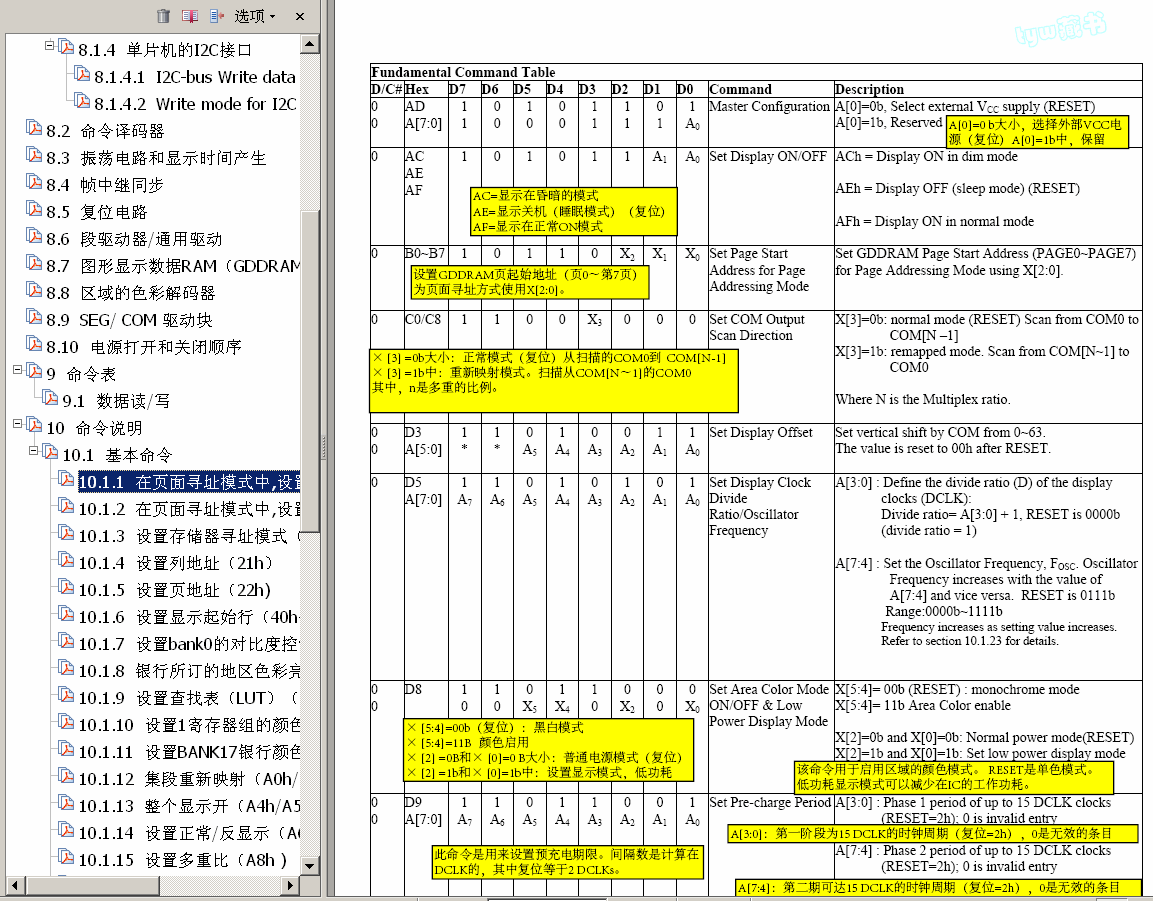This screenshot has width=1153, height=901.
Task: Select the yellow AC=显示在昏暗的模式 annotation note
Action: (573, 211)
